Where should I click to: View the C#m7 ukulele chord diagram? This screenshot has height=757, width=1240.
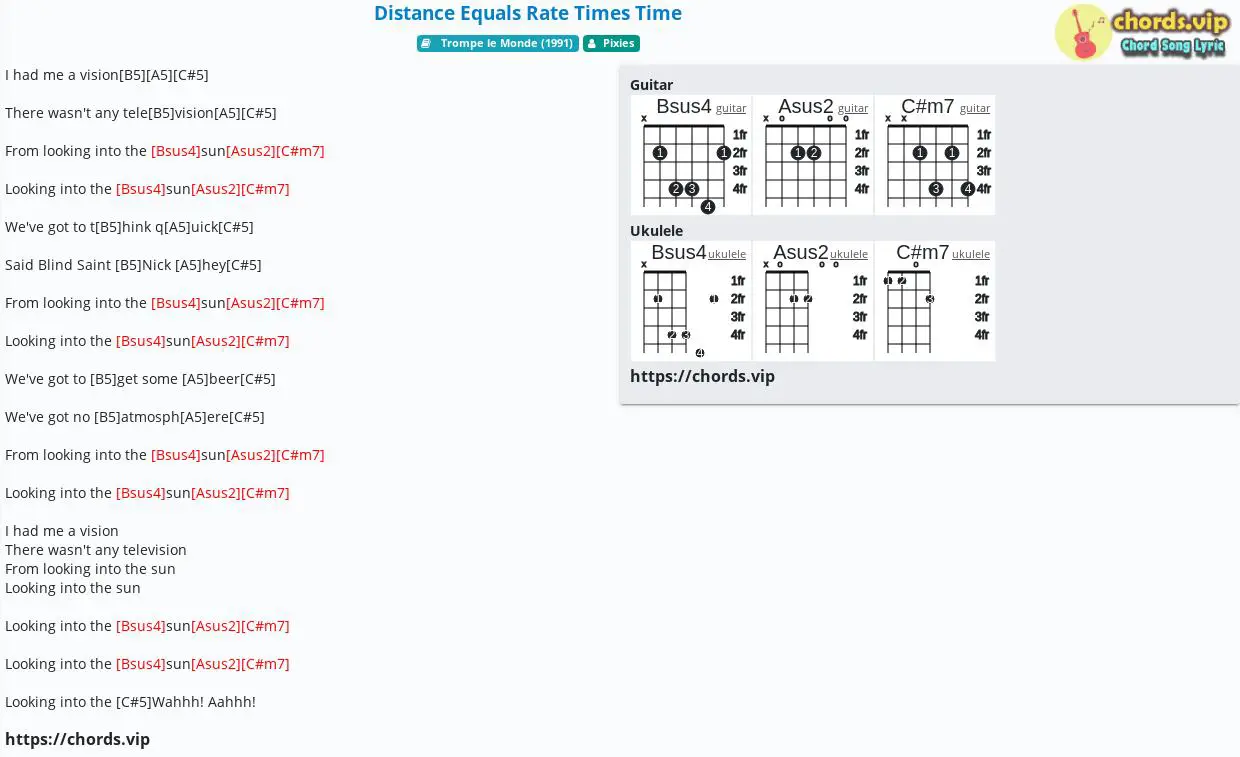tap(935, 301)
